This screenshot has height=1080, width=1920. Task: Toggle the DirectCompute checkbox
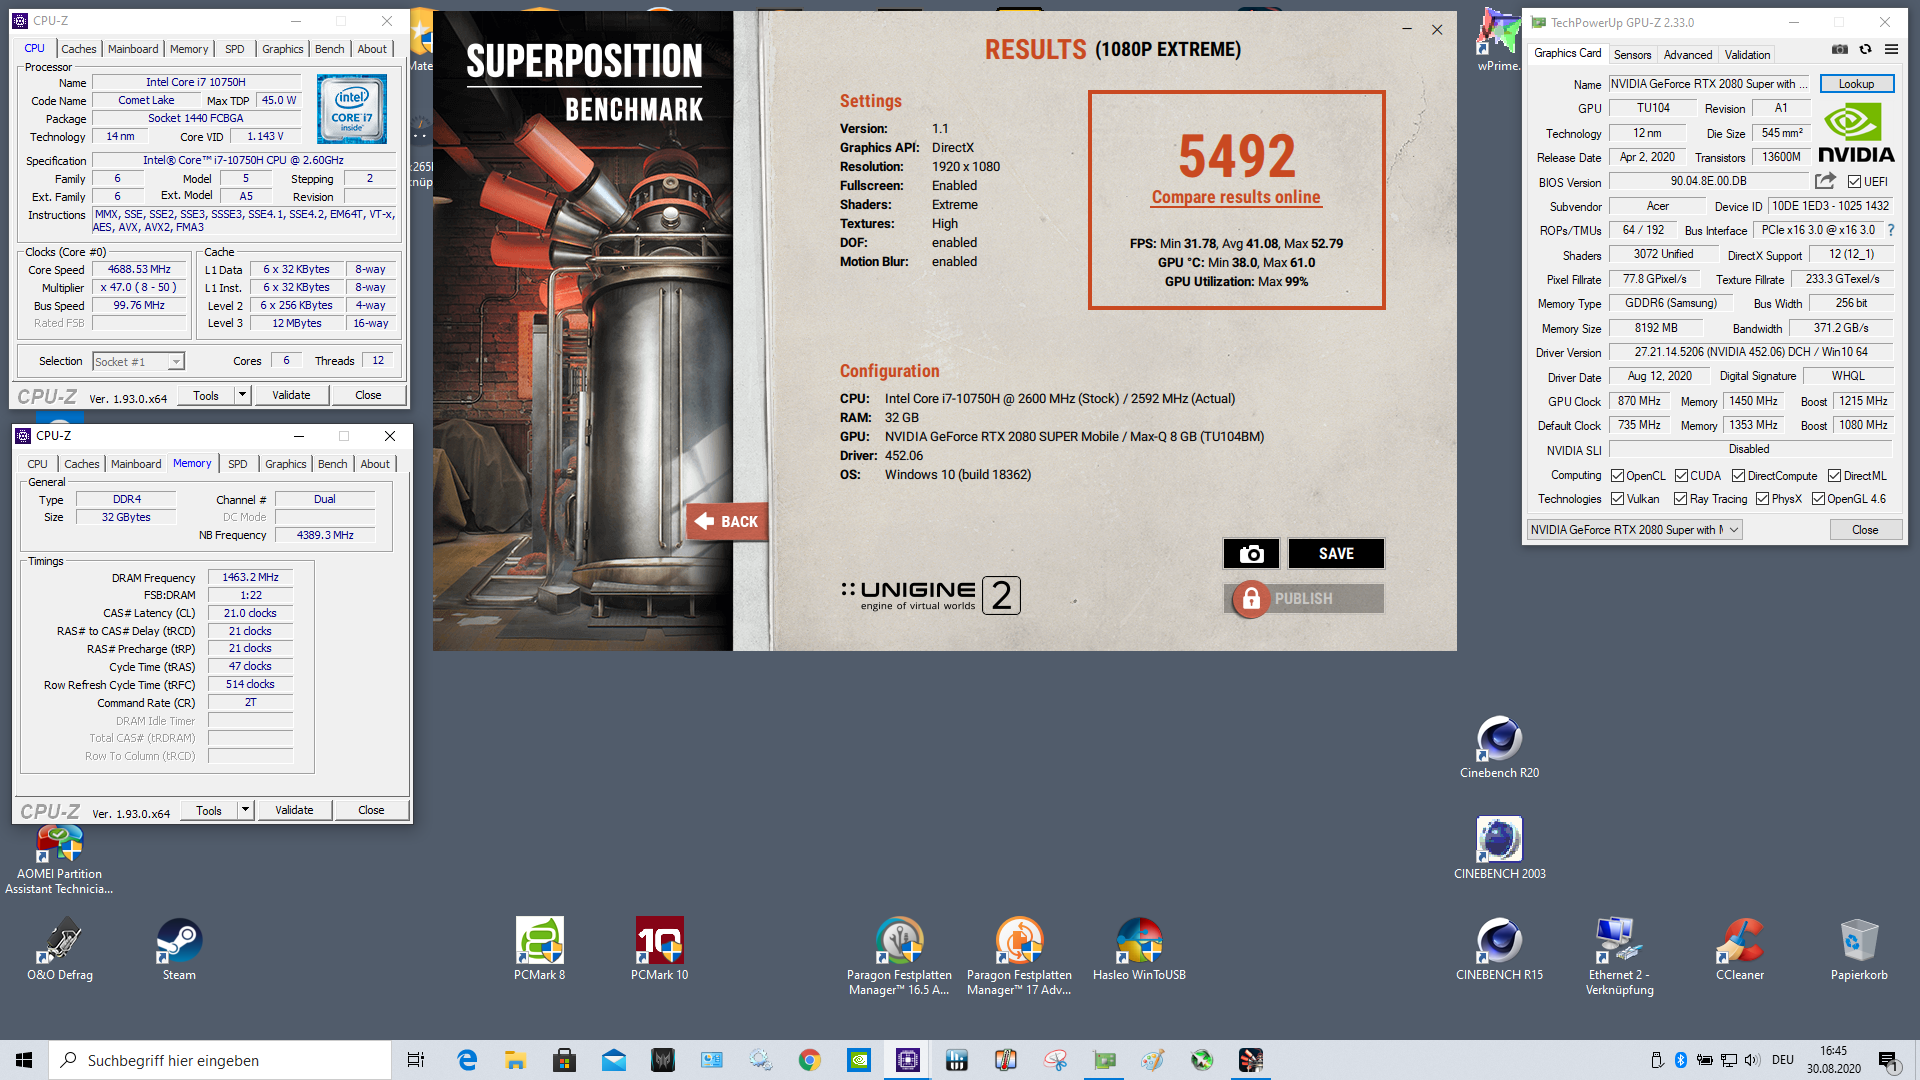[1738, 476]
